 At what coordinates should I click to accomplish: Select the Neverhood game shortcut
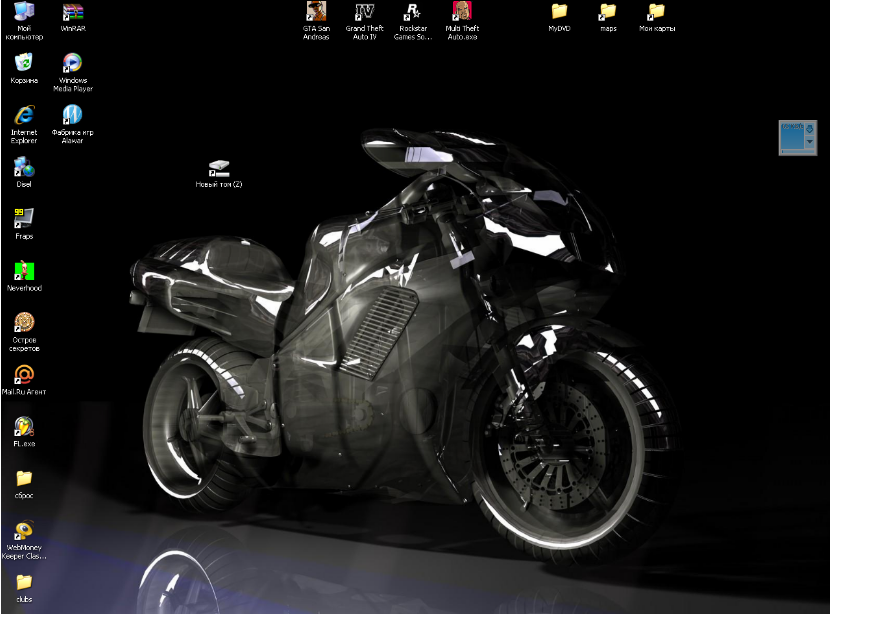click(24, 270)
